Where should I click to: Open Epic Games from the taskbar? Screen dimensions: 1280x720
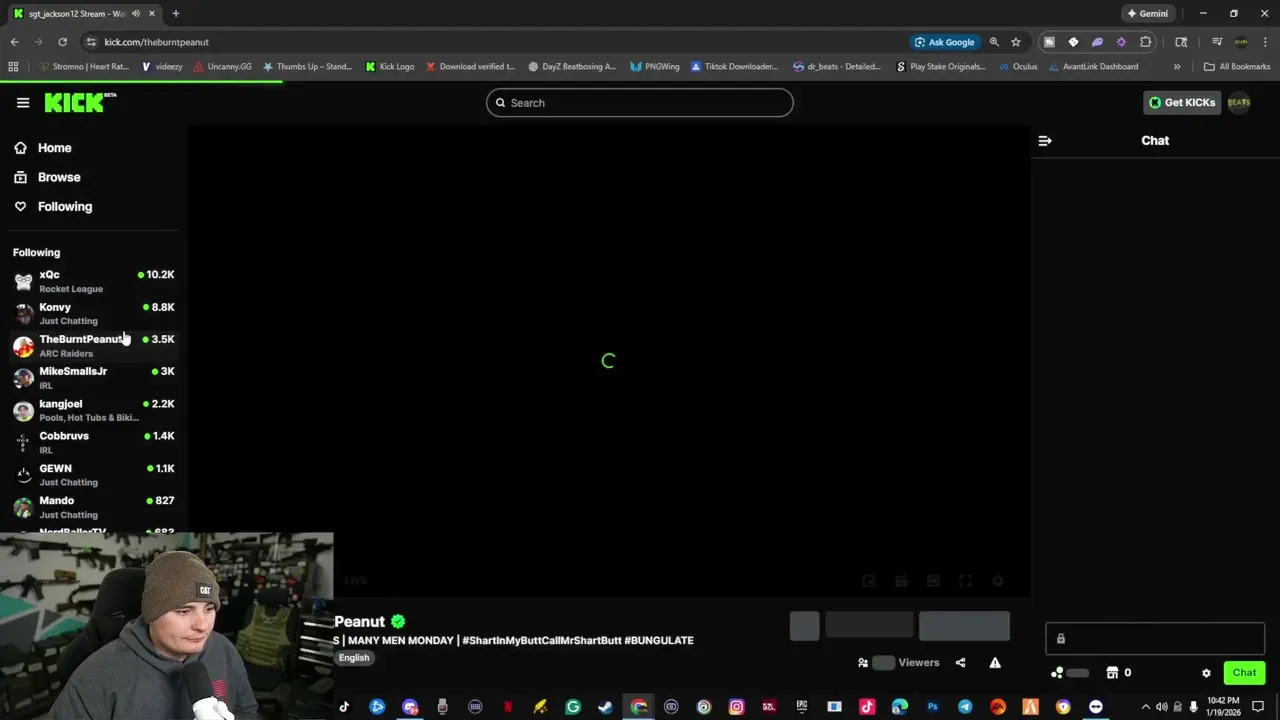[801, 707]
